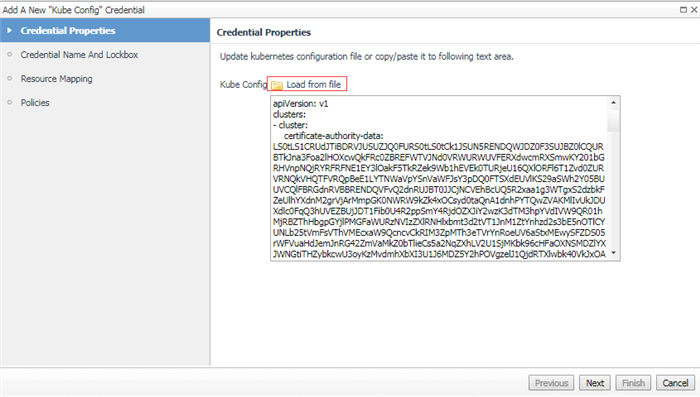Click inside the Kube Config text area
The image size is (700, 397).
[x=439, y=178]
